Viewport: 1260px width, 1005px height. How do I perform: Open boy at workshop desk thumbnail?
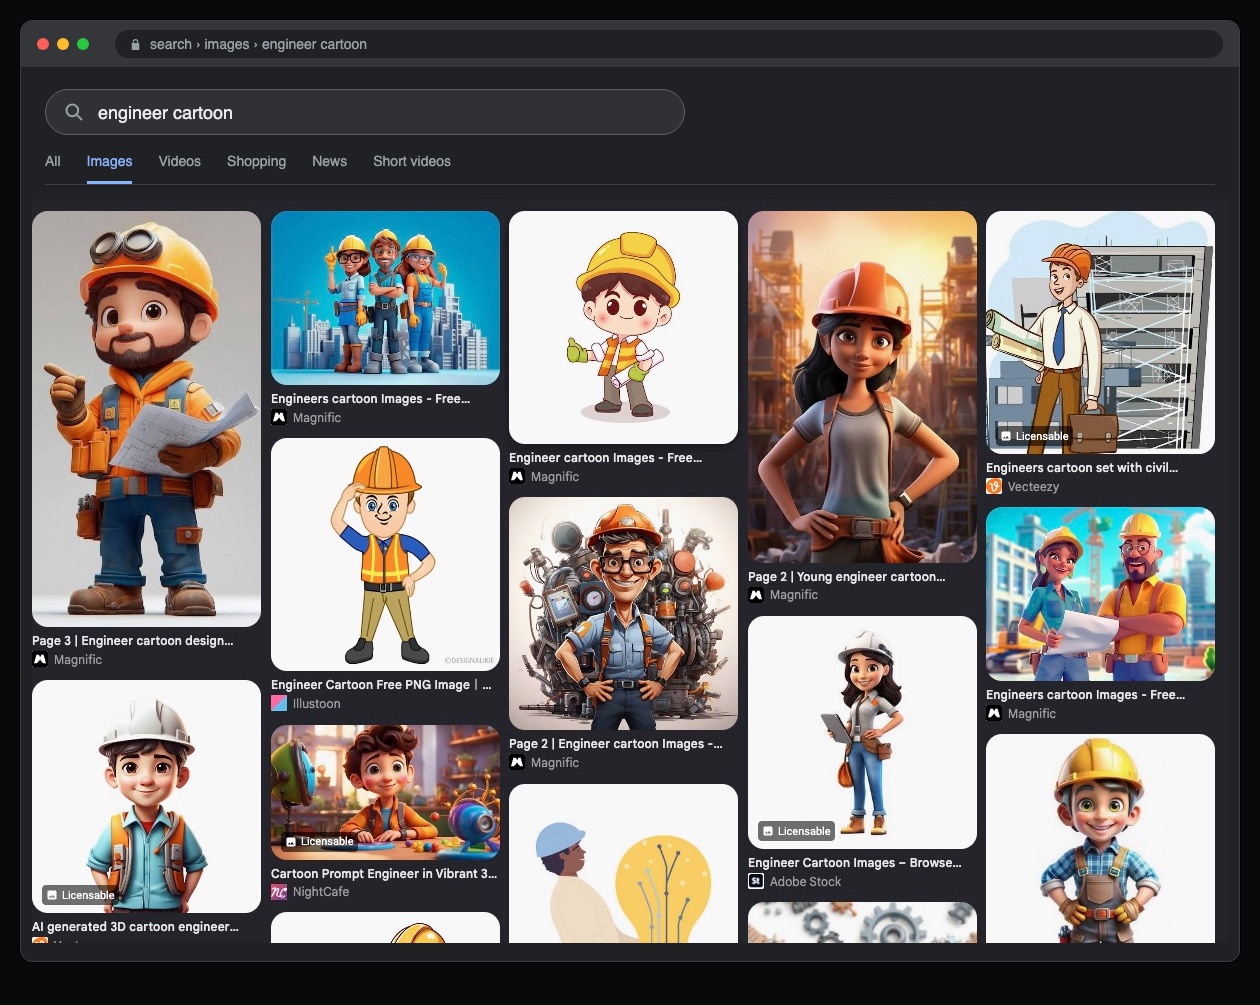[385, 792]
